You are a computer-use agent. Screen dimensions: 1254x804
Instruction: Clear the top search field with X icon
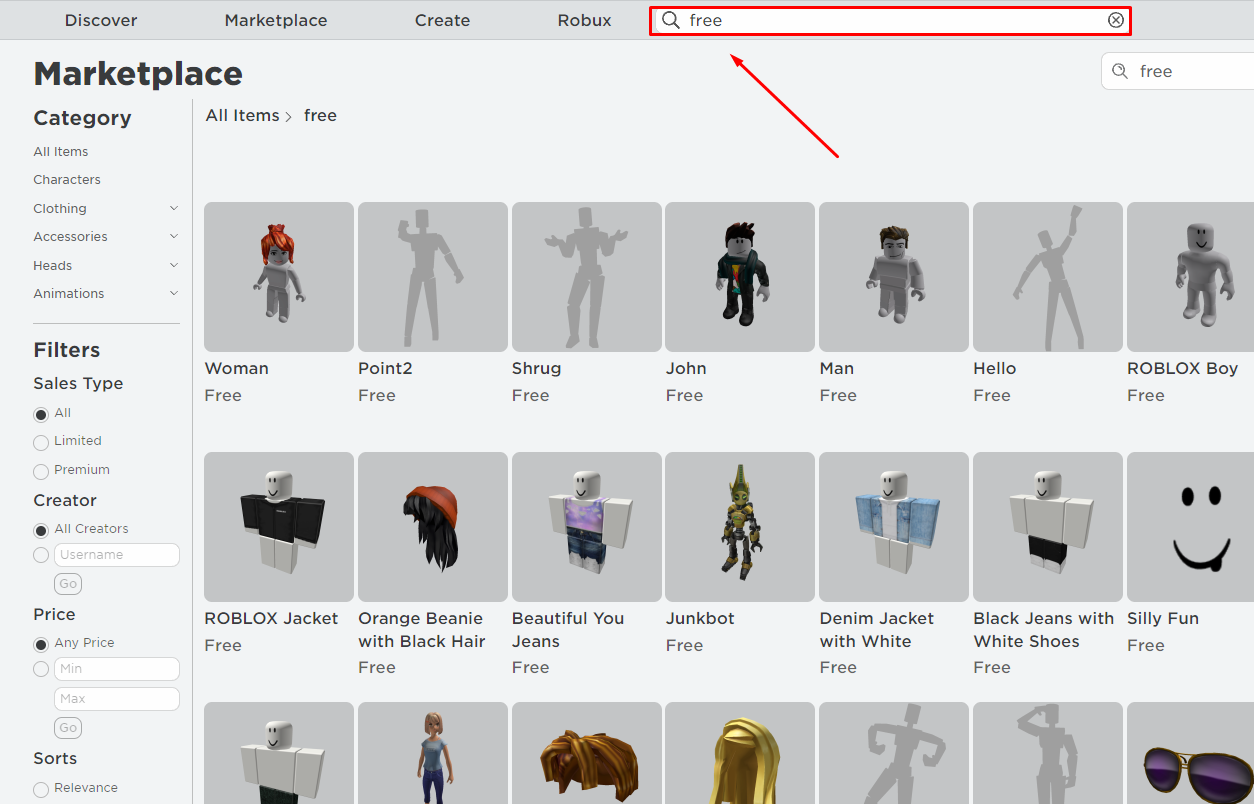point(1115,20)
